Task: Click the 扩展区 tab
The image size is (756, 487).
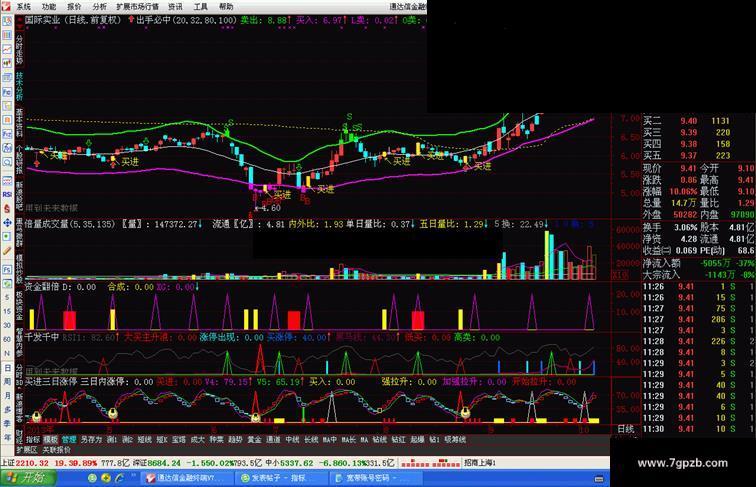Action: 27,450
